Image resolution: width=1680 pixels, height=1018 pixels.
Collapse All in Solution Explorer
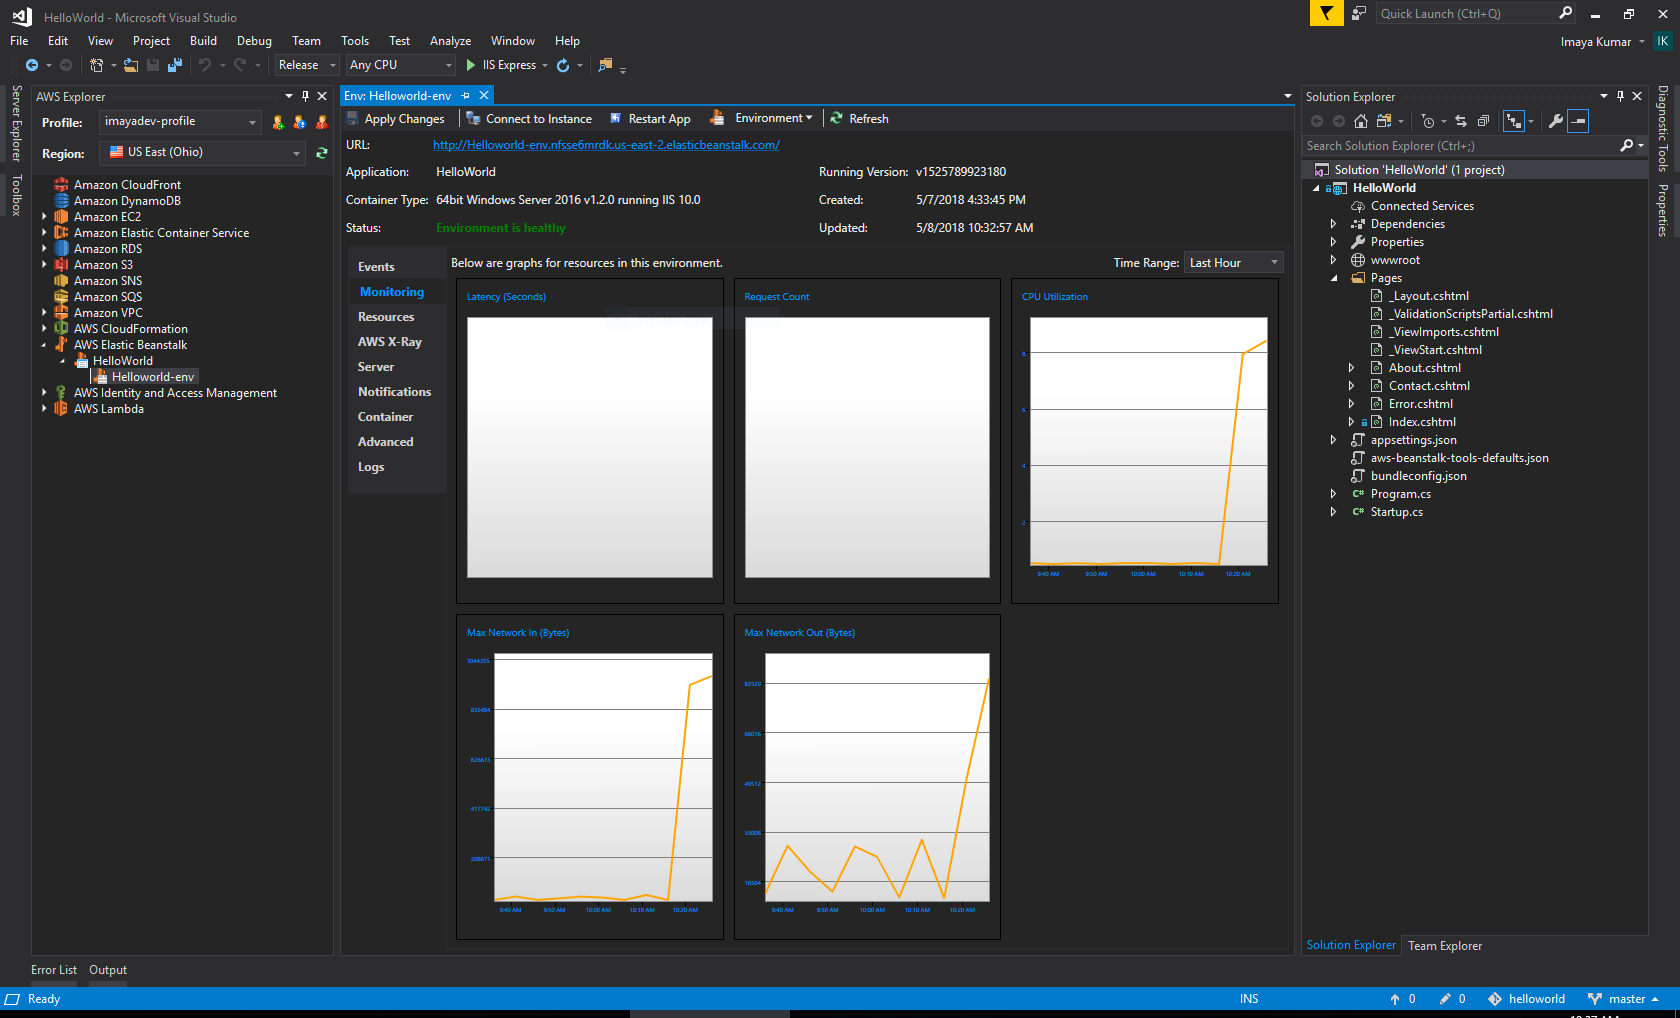[x=1483, y=121]
